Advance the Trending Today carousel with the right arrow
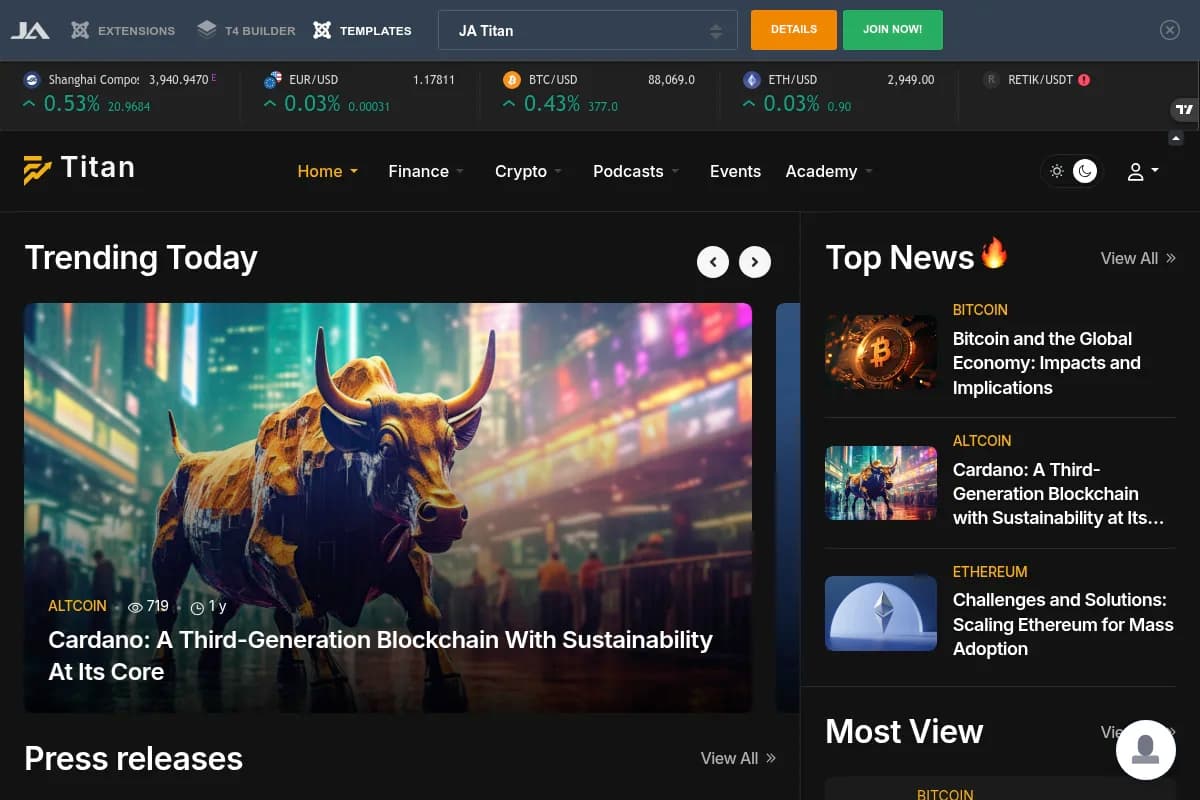Screen dimensions: 1200x800 (755, 261)
